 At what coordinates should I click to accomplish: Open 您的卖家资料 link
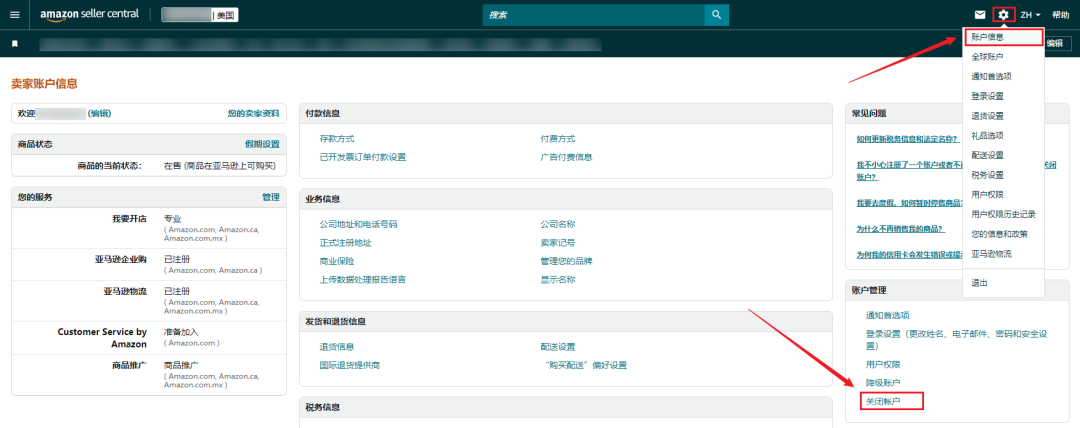(x=253, y=113)
